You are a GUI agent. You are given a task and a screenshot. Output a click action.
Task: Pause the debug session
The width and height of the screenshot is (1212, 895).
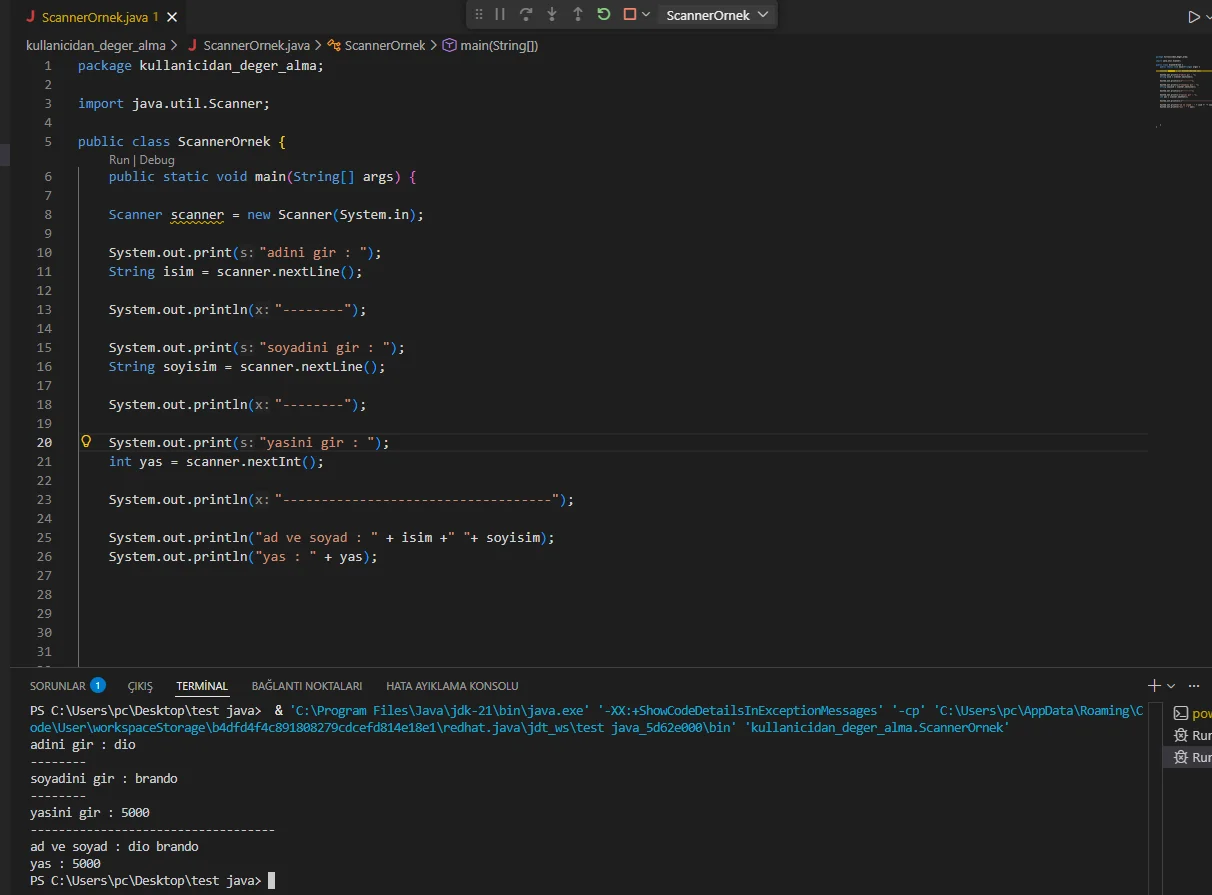coord(500,15)
